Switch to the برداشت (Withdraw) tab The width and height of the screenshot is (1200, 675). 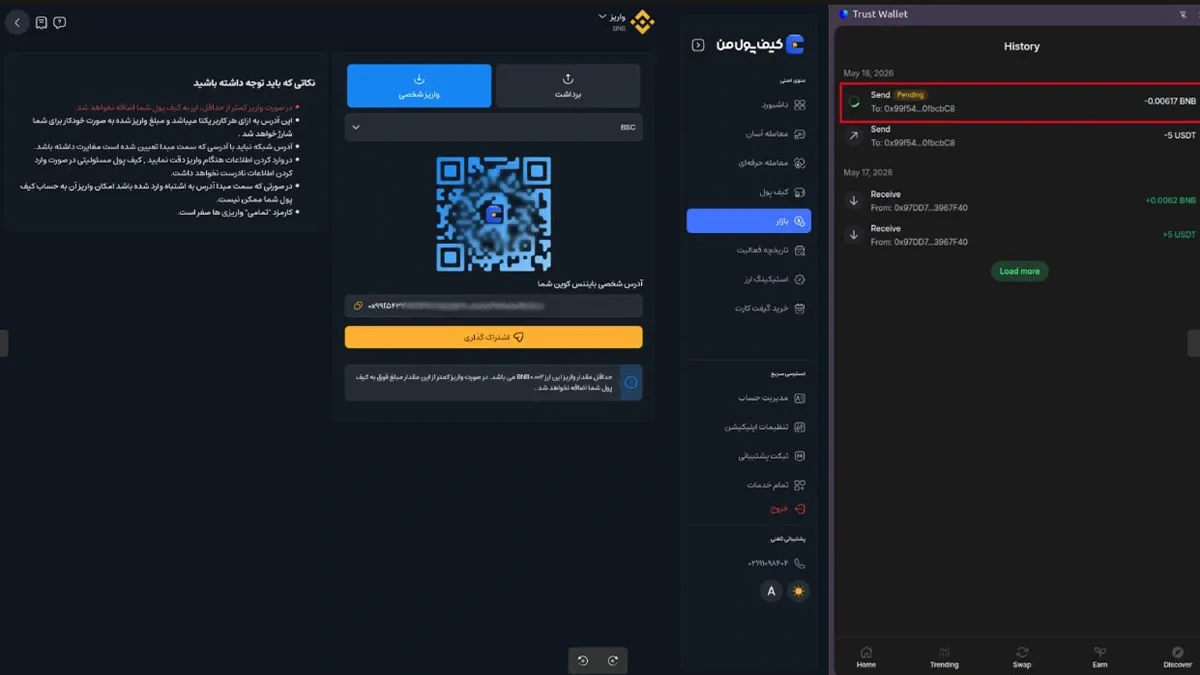coord(568,86)
